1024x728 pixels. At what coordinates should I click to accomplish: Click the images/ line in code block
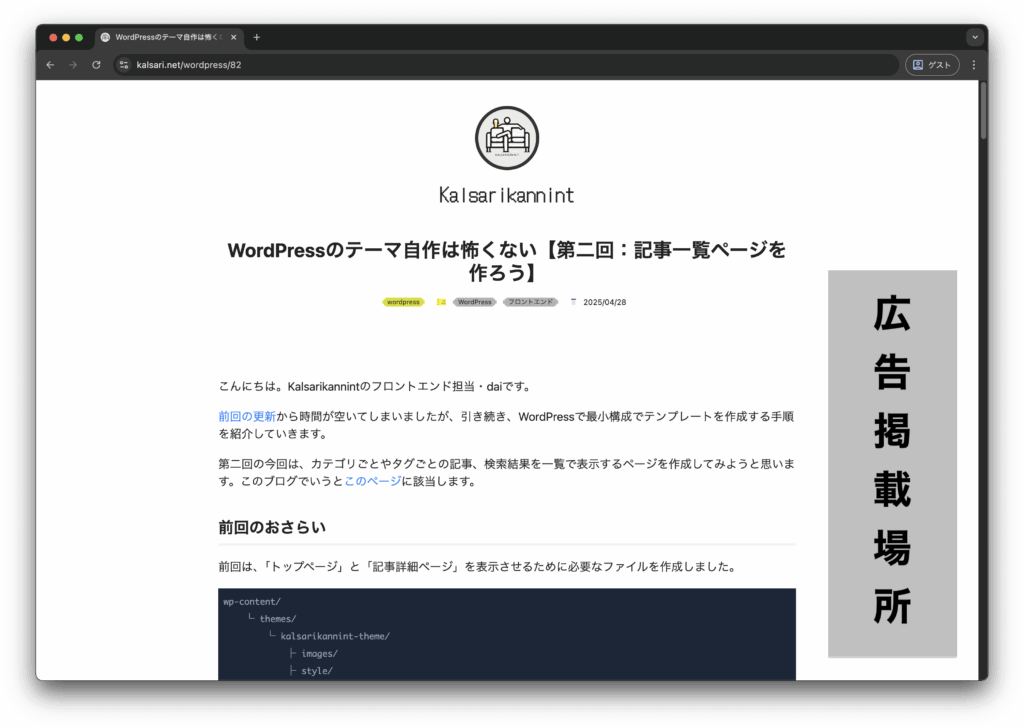click(x=319, y=654)
